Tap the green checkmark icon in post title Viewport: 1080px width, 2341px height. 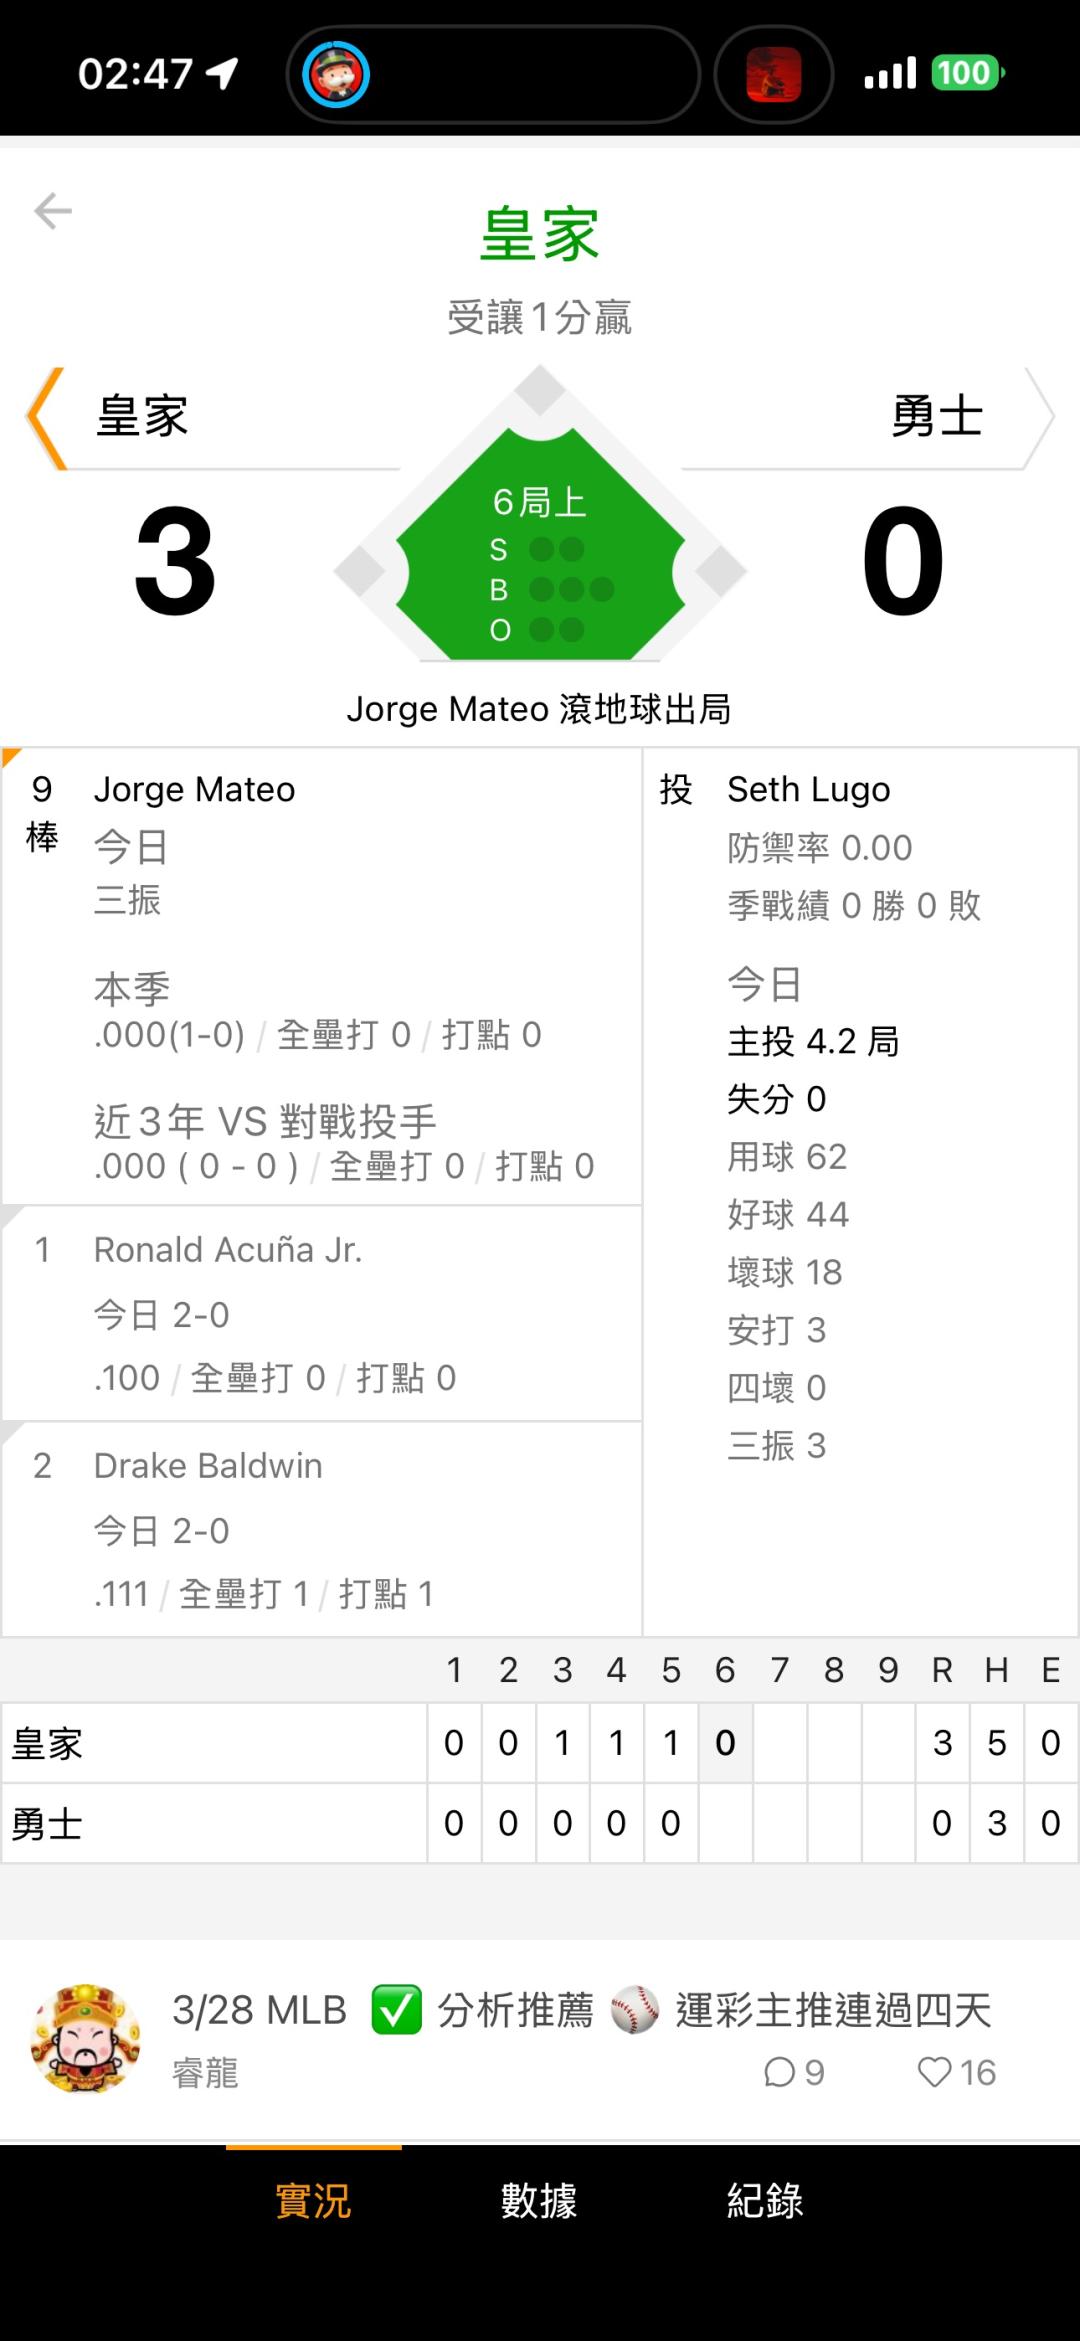coord(396,2010)
